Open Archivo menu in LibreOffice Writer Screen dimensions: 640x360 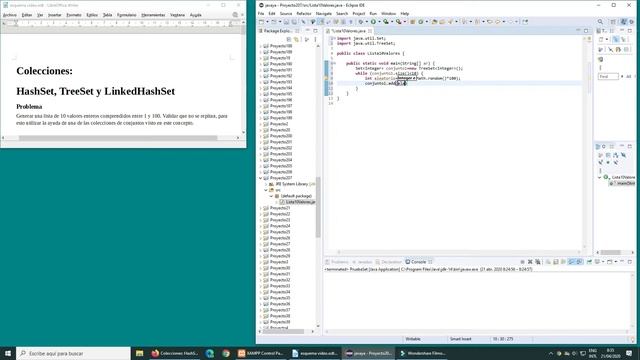pyautogui.click(x=10, y=15)
